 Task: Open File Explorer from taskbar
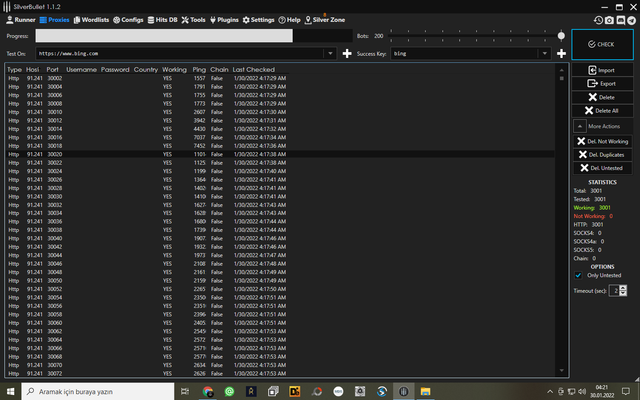click(425, 391)
